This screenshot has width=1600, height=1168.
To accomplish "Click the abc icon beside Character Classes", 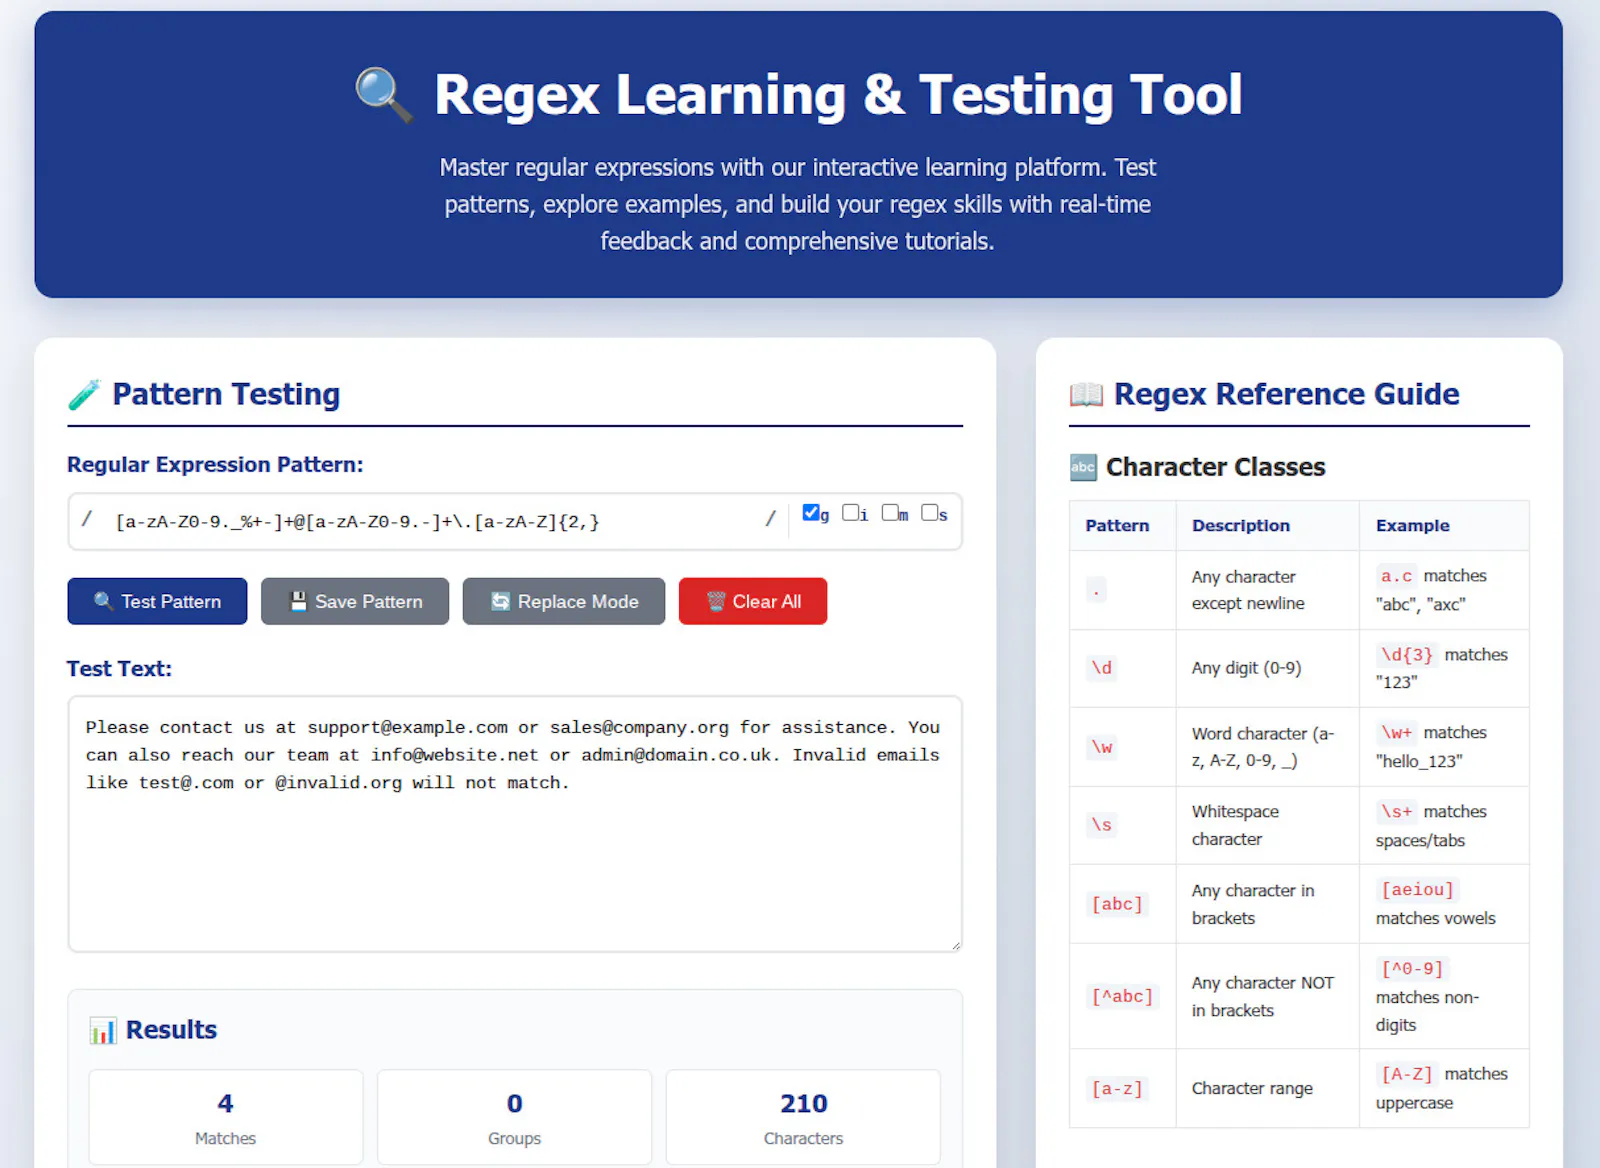I will [1083, 467].
